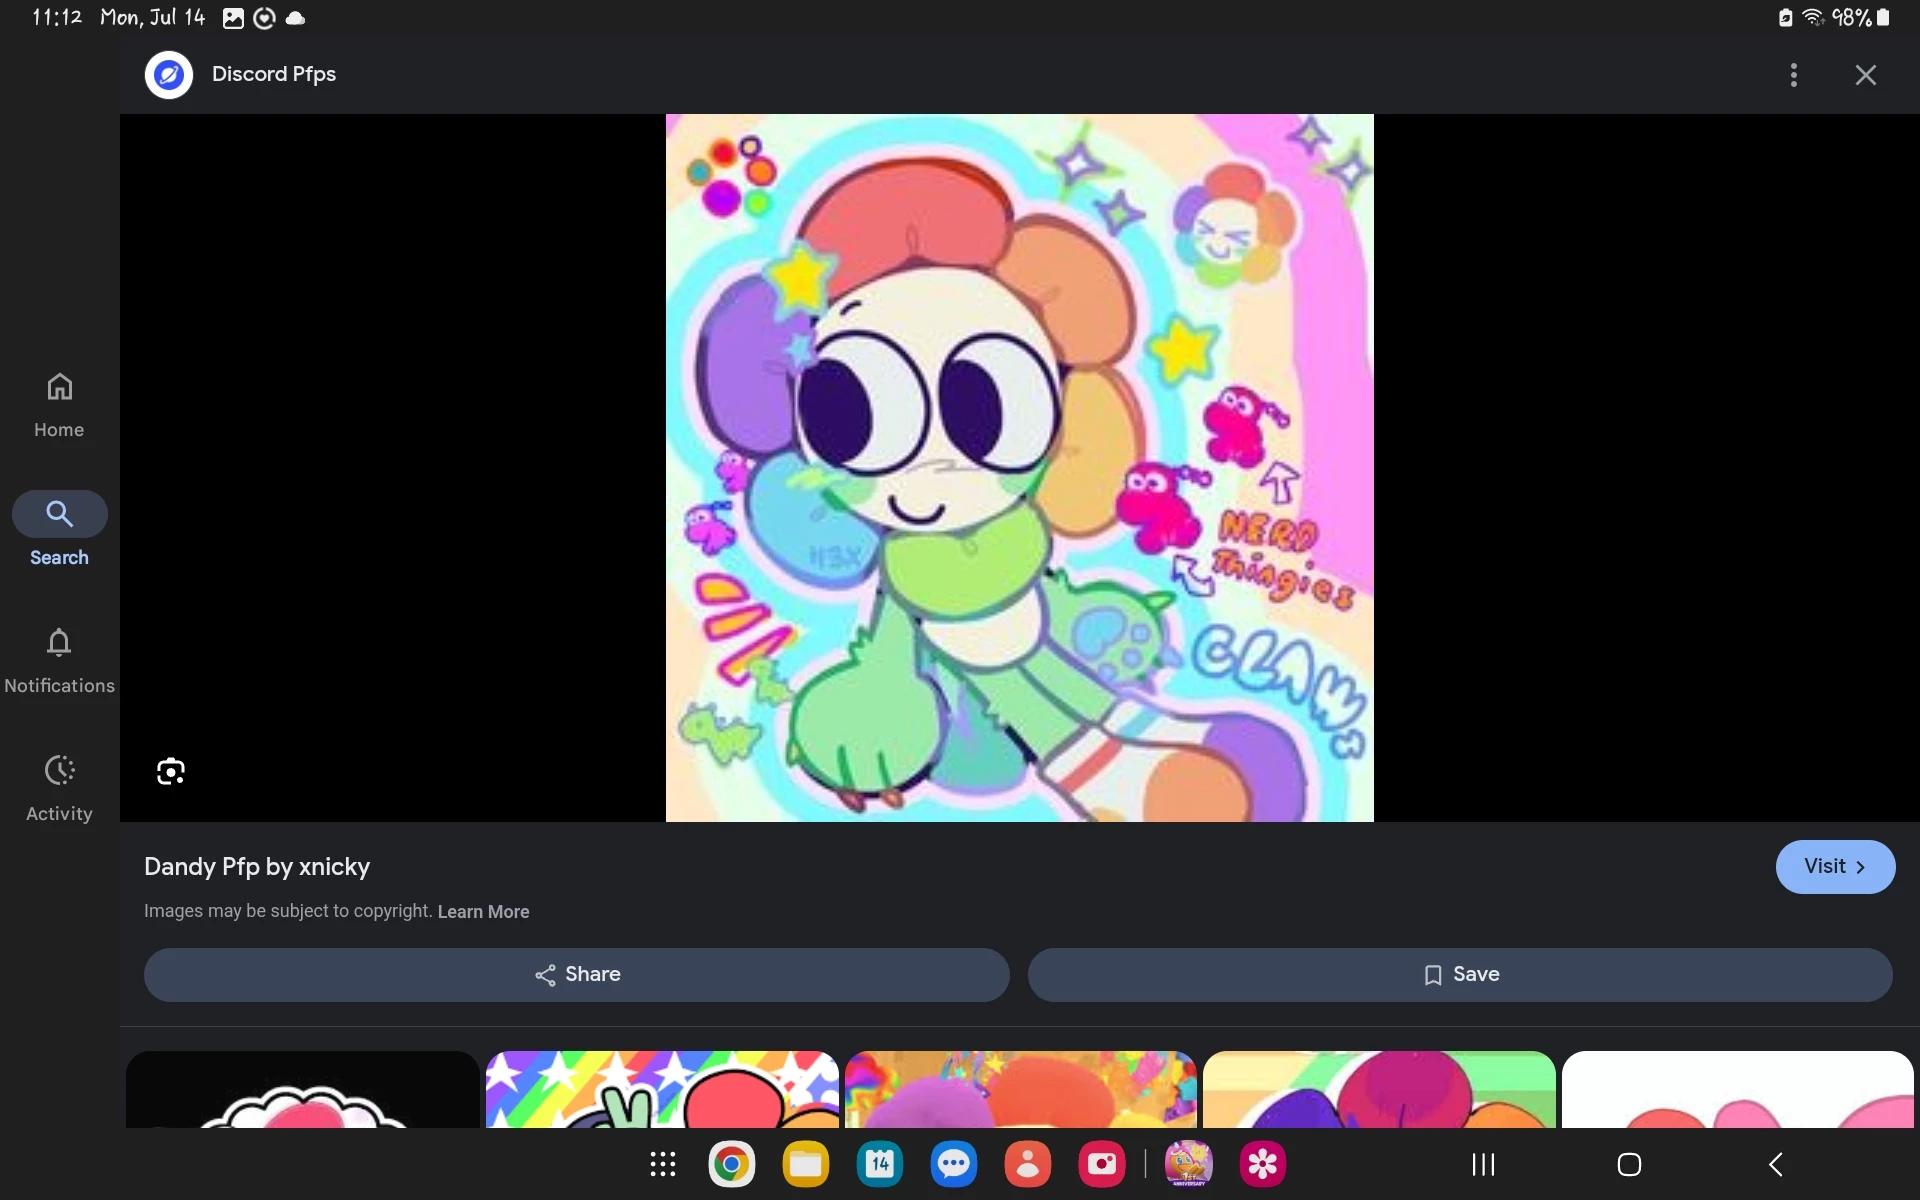Tap the home navigation button

(x=1629, y=1164)
